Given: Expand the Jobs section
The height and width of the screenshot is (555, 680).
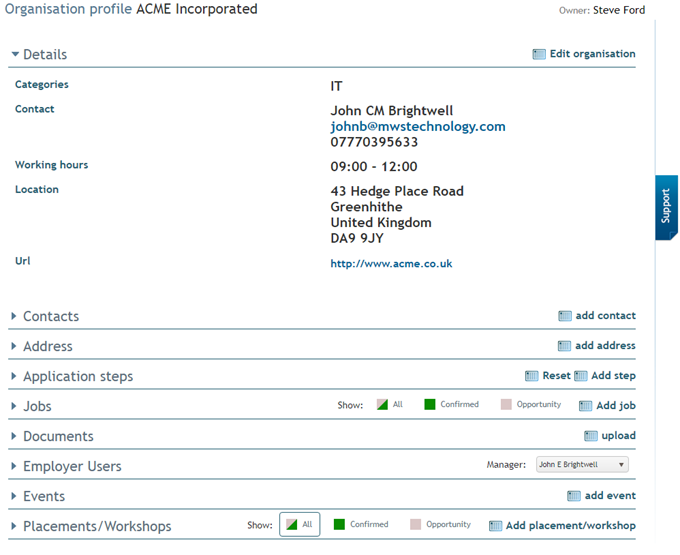Looking at the screenshot, I should [14, 406].
